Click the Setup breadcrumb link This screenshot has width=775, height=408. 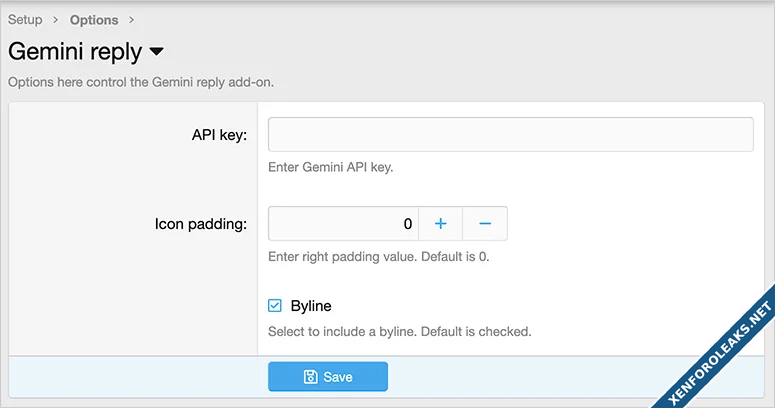25,20
